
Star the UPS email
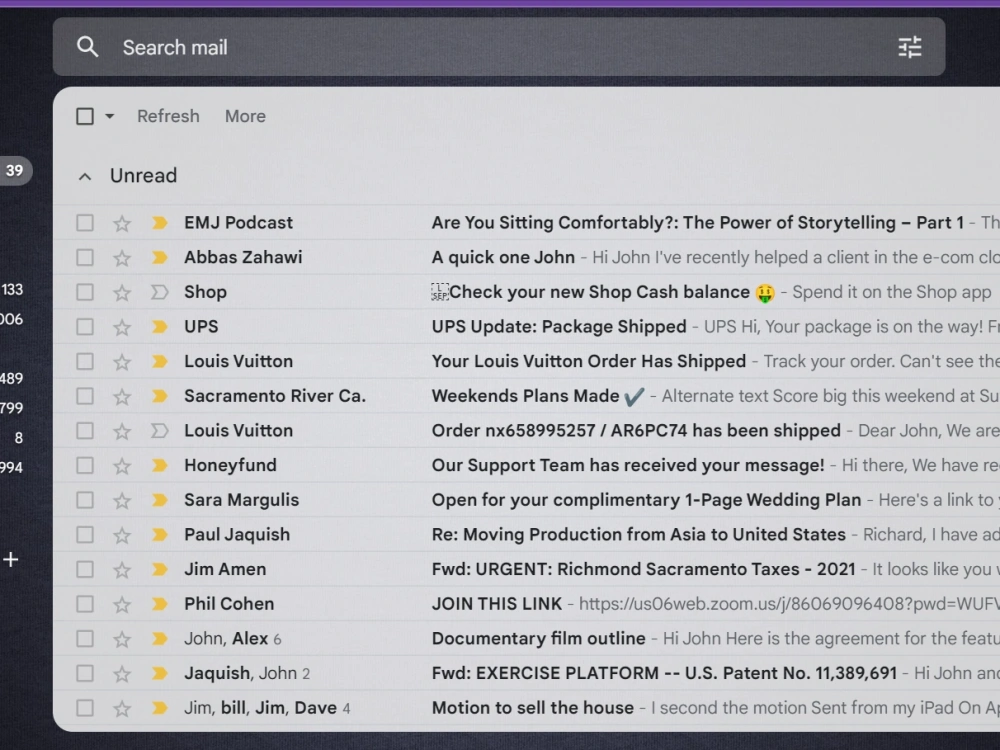click(122, 327)
